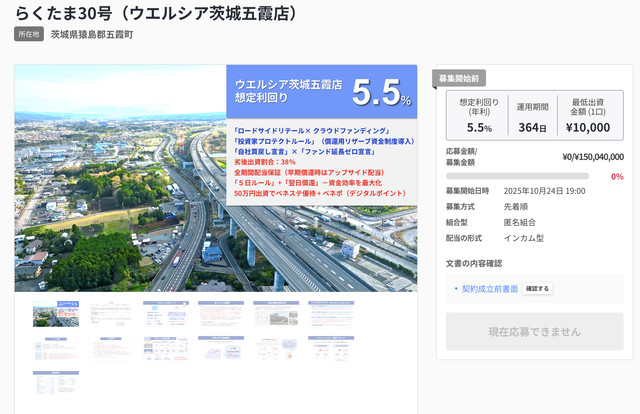Click the 匿名組合 value

click(x=520, y=223)
